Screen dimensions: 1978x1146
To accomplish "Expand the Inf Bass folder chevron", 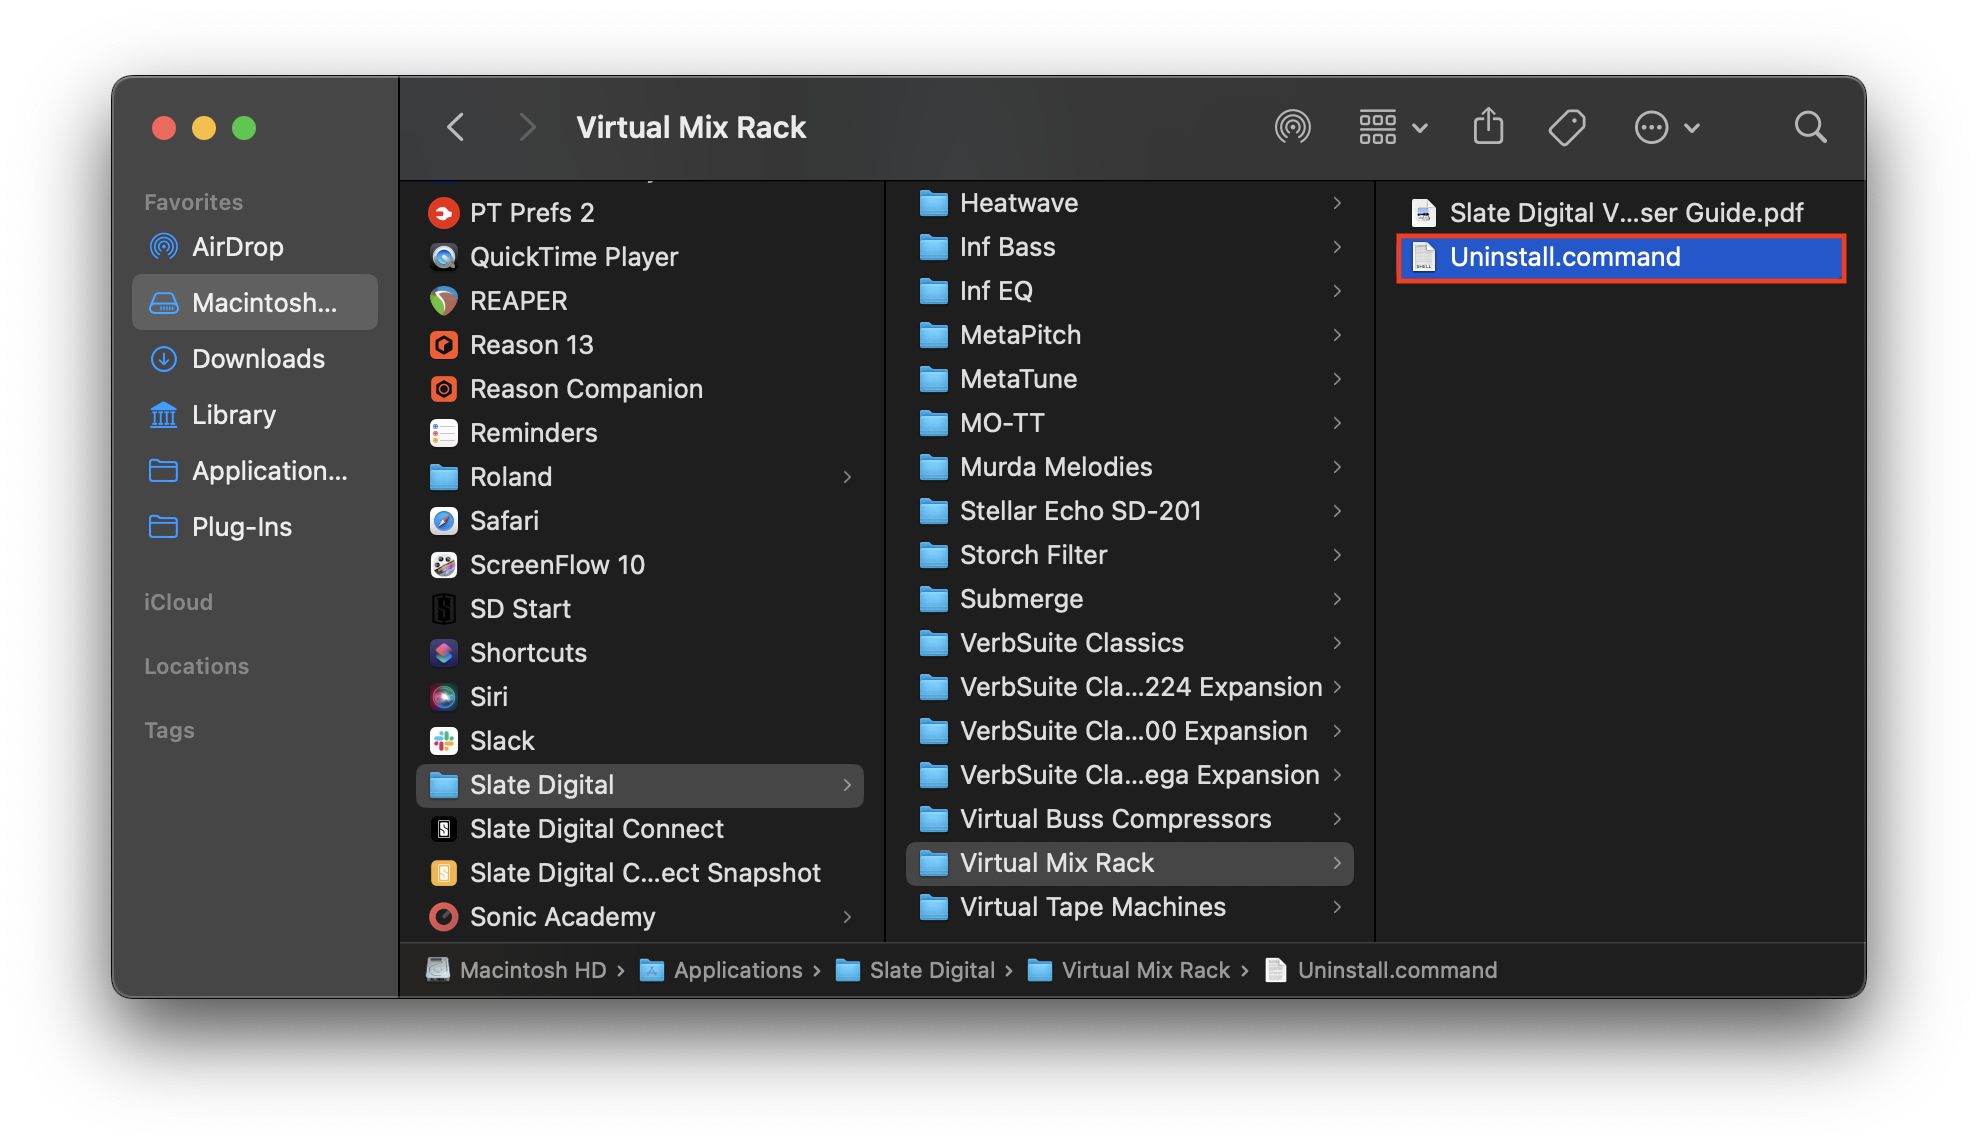I will [1337, 247].
